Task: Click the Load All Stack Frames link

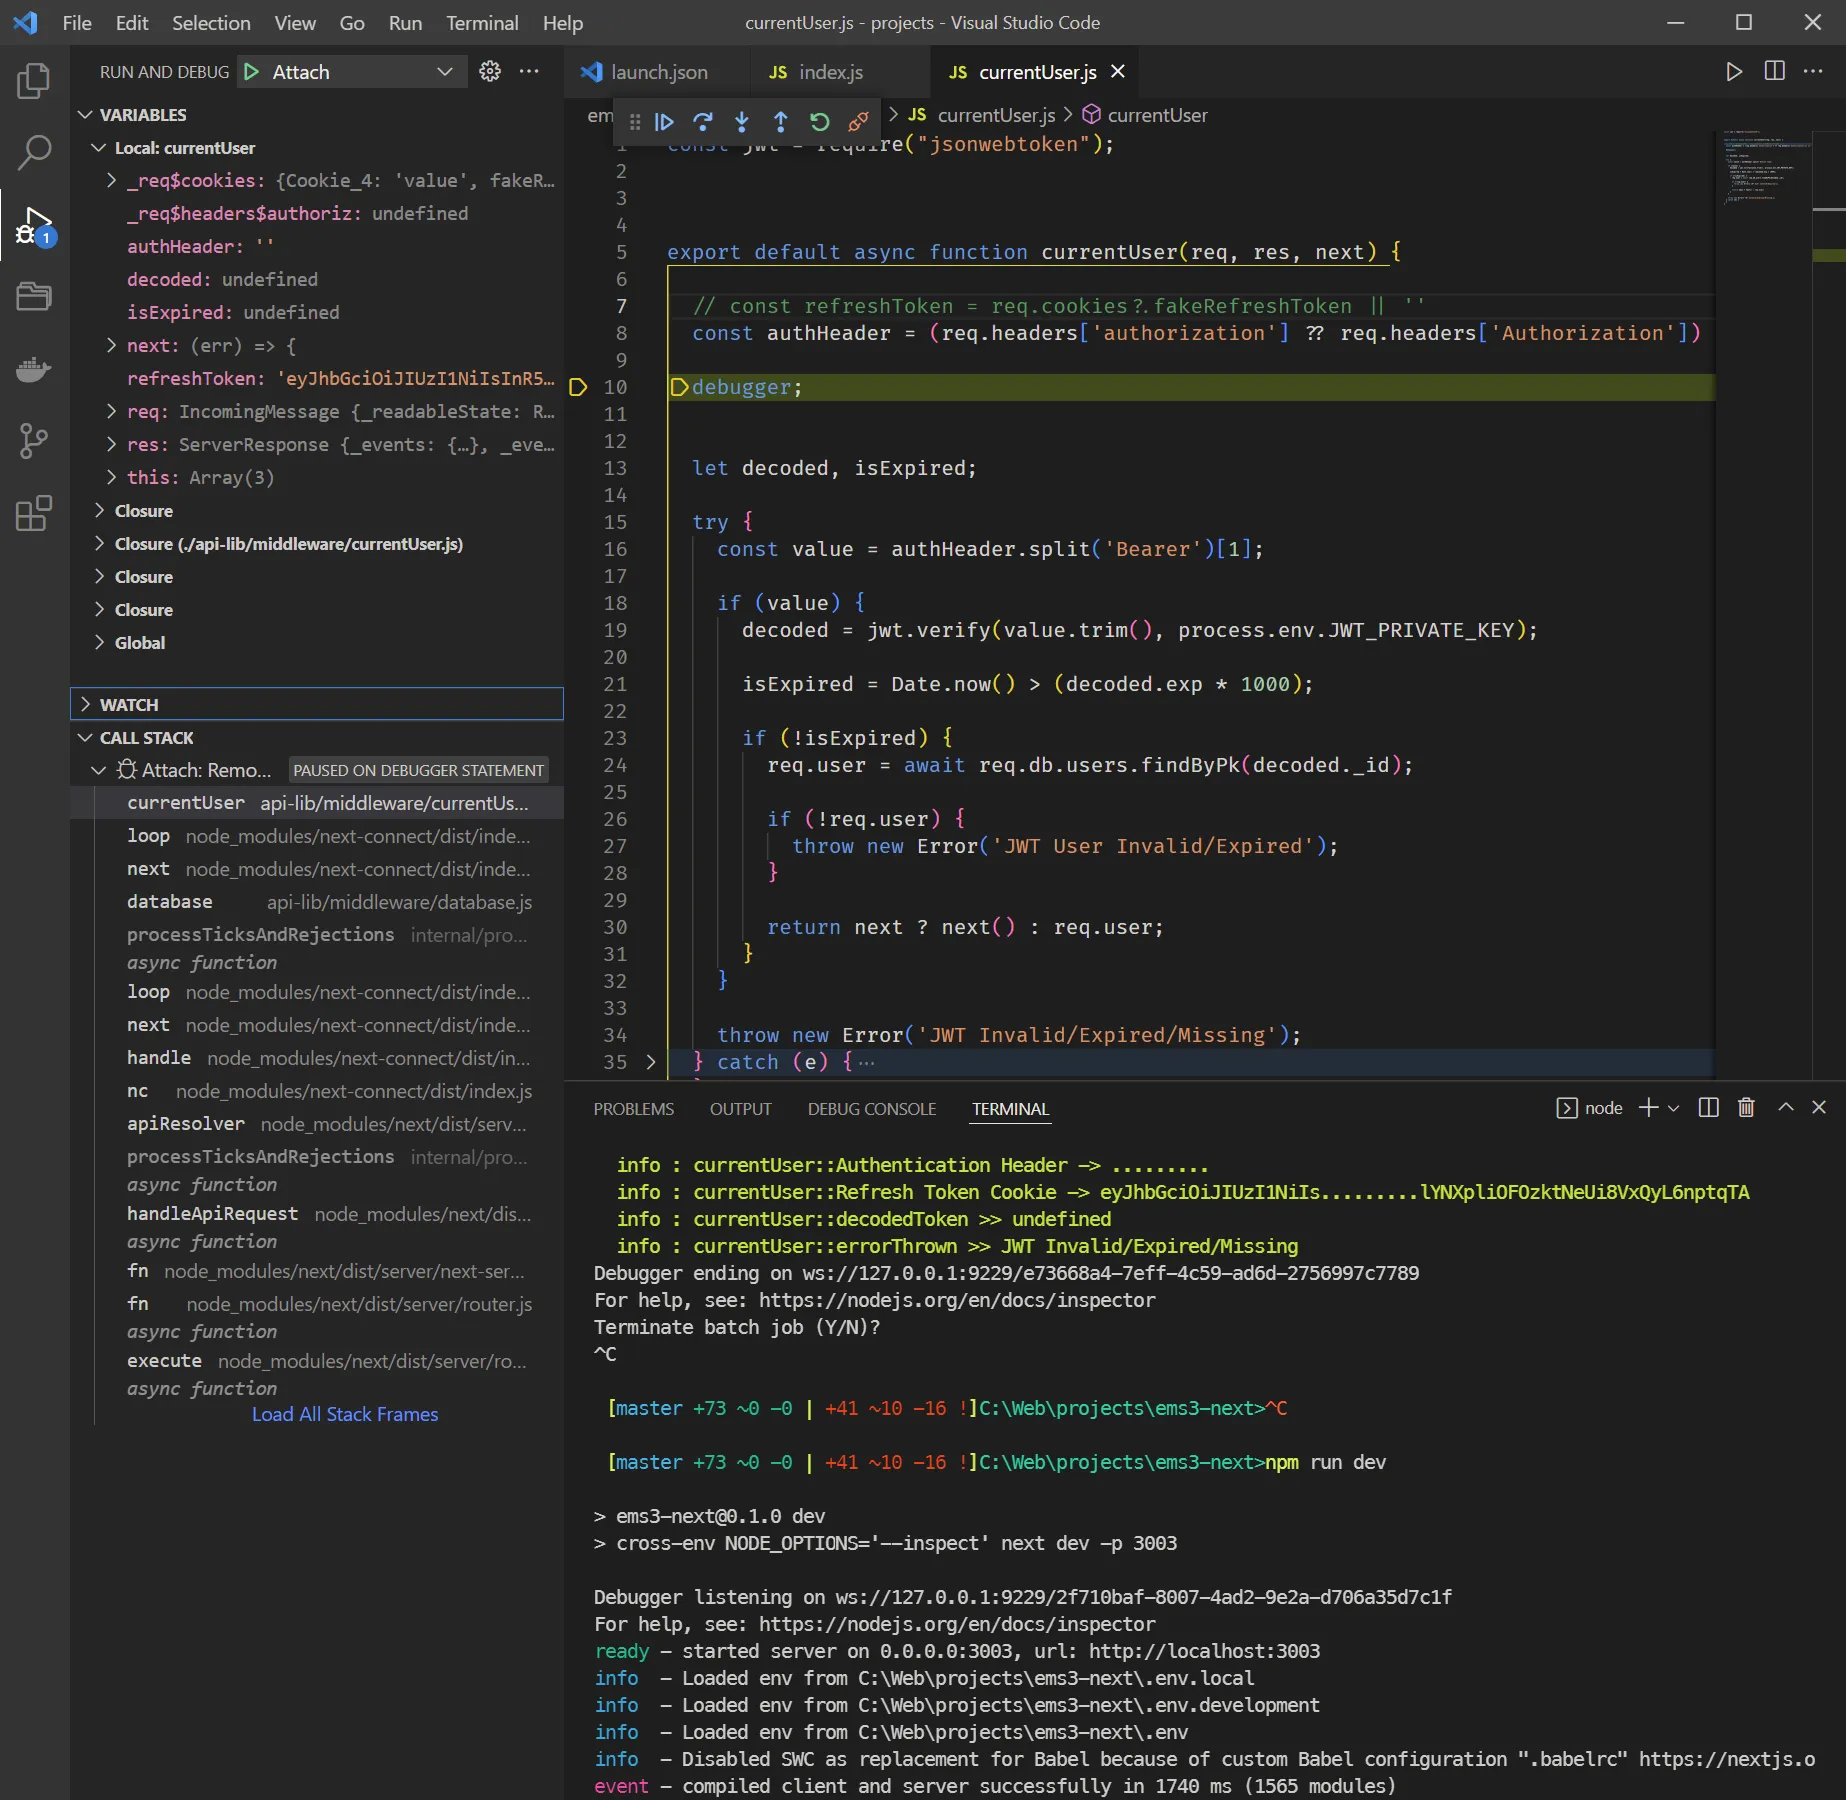Action: pos(345,1414)
